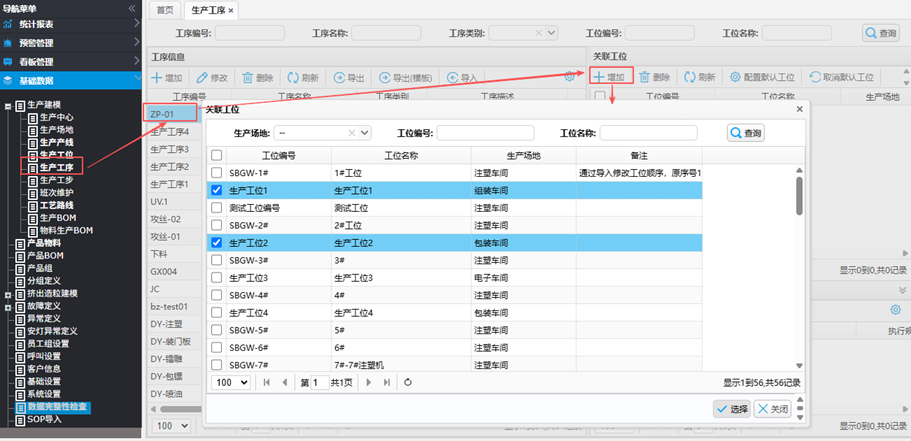Select 生产BOM in the navigation tree

click(x=58, y=218)
